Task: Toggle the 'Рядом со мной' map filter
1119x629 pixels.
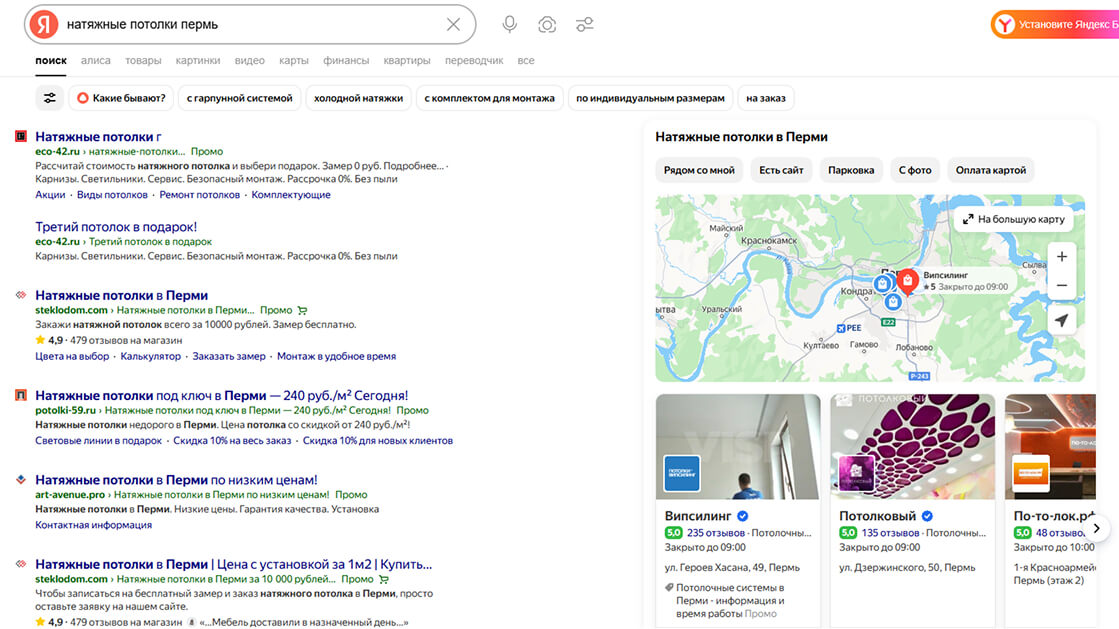Action: coord(699,170)
